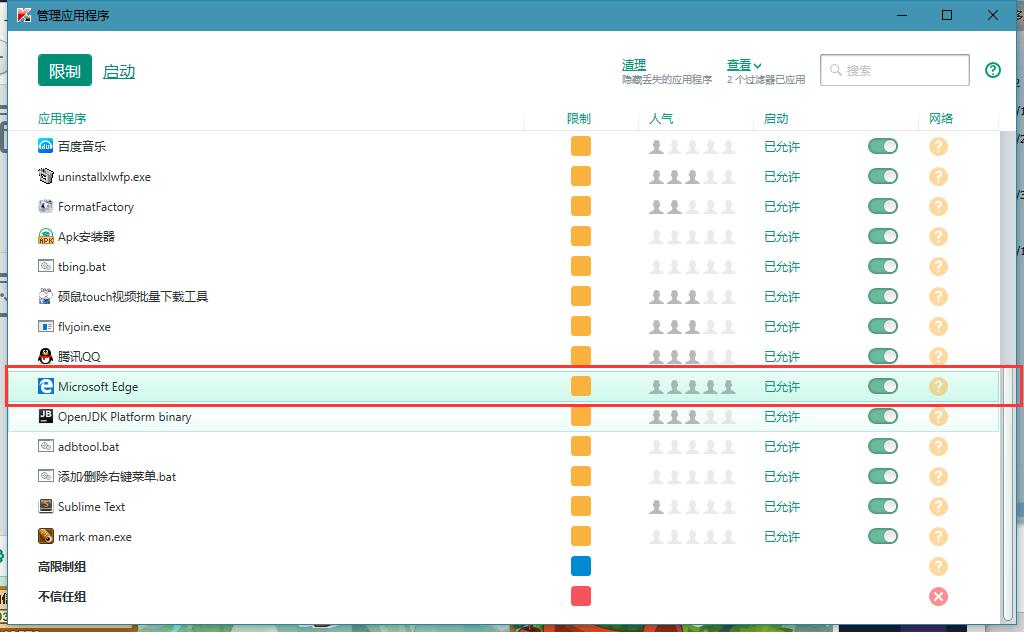The image size is (1024, 632).
Task: Click the blue swatch for 高限制组
Action: point(581,567)
